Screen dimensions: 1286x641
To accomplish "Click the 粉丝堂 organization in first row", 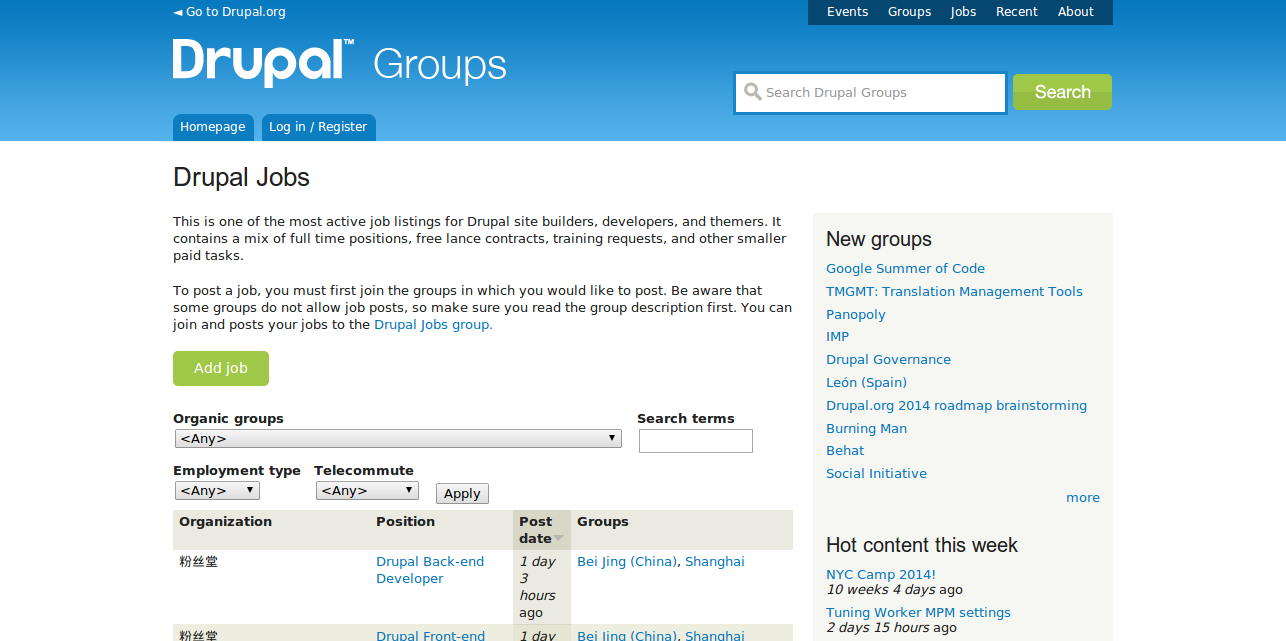I will coord(198,562).
